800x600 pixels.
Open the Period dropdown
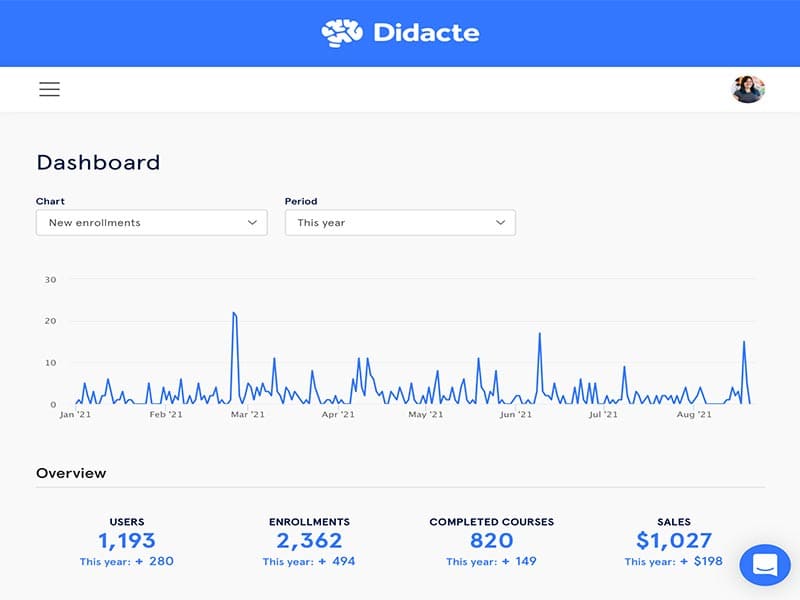point(399,222)
